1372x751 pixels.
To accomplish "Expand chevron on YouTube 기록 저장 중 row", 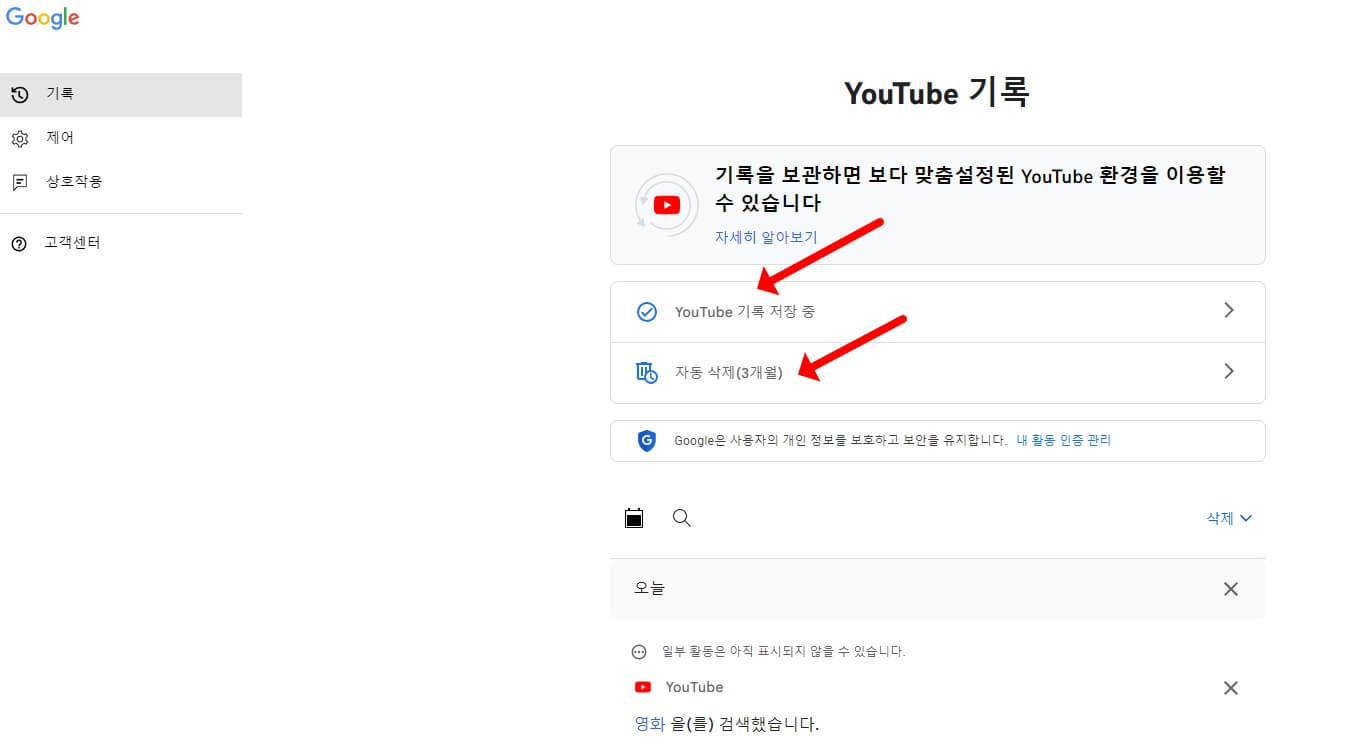I will point(1229,311).
